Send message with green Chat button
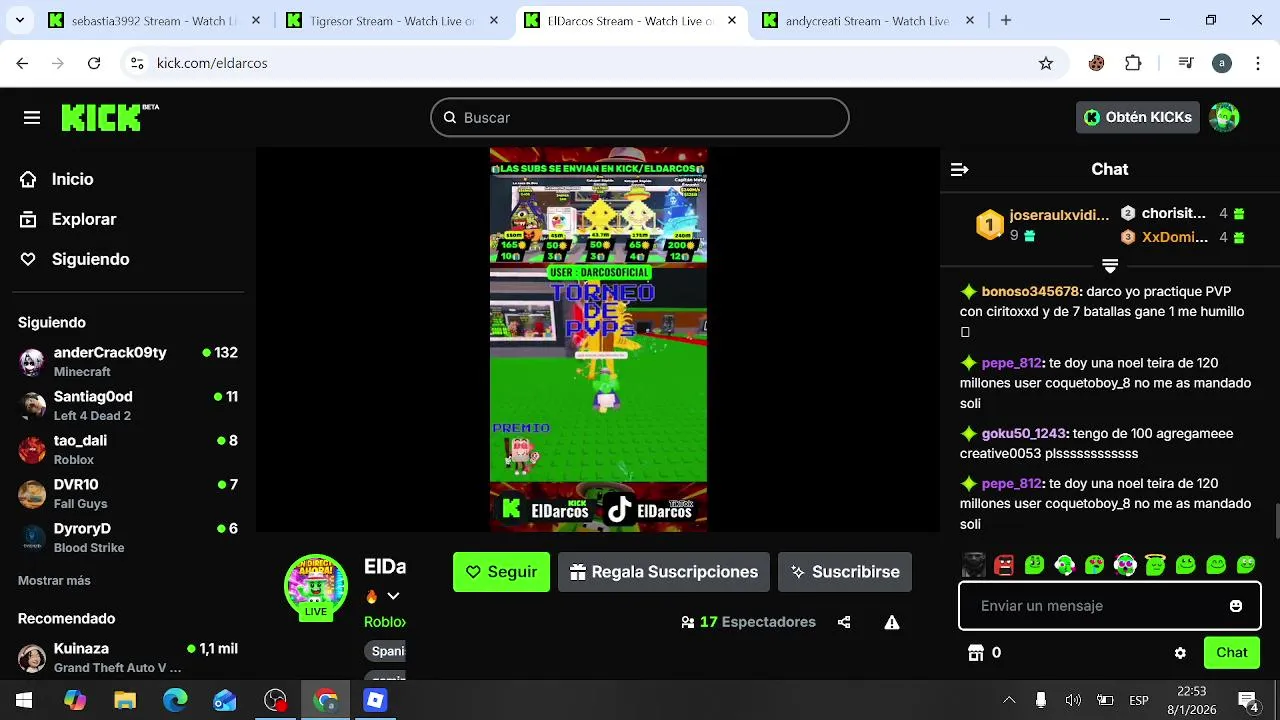The image size is (1280, 720). tap(1231, 653)
